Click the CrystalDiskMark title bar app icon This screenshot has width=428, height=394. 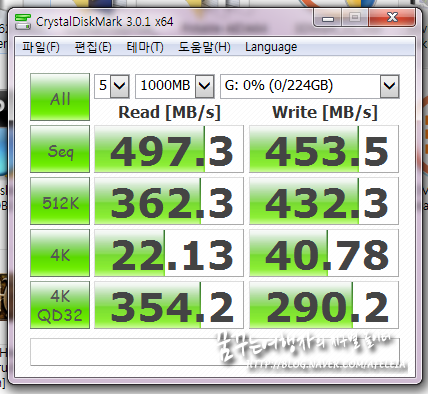23,22
